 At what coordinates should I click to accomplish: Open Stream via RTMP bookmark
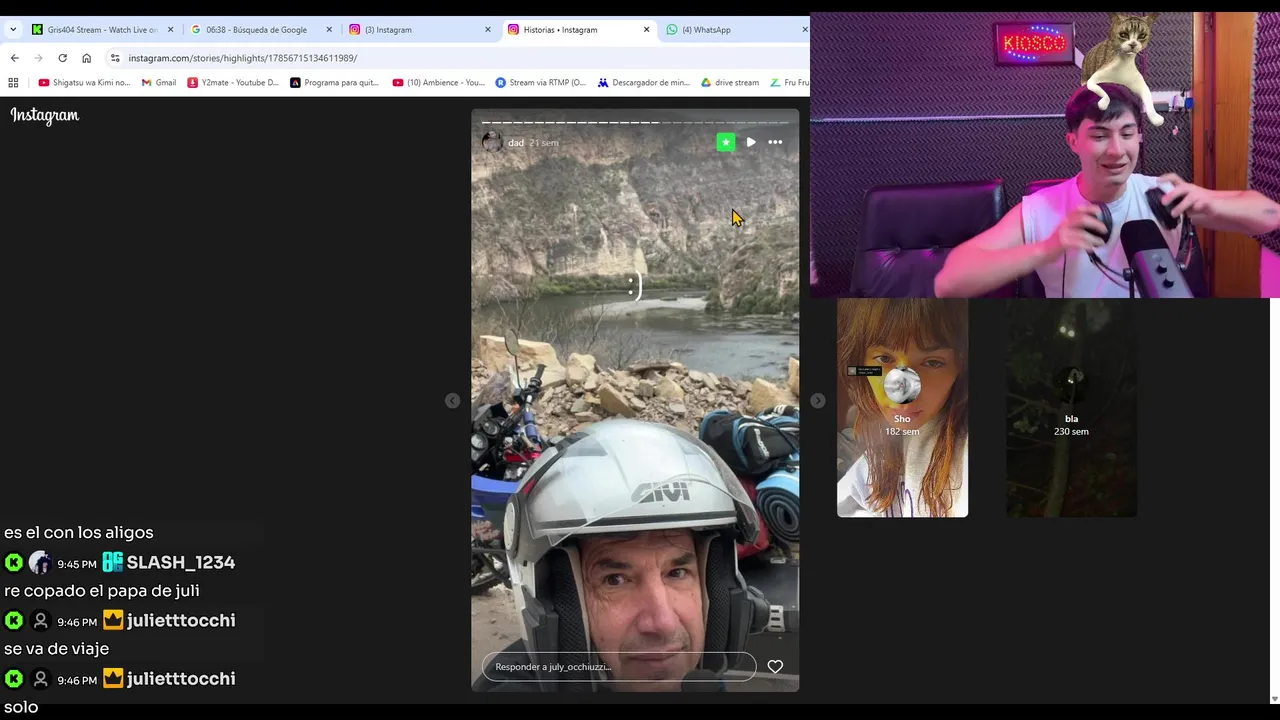point(541,83)
